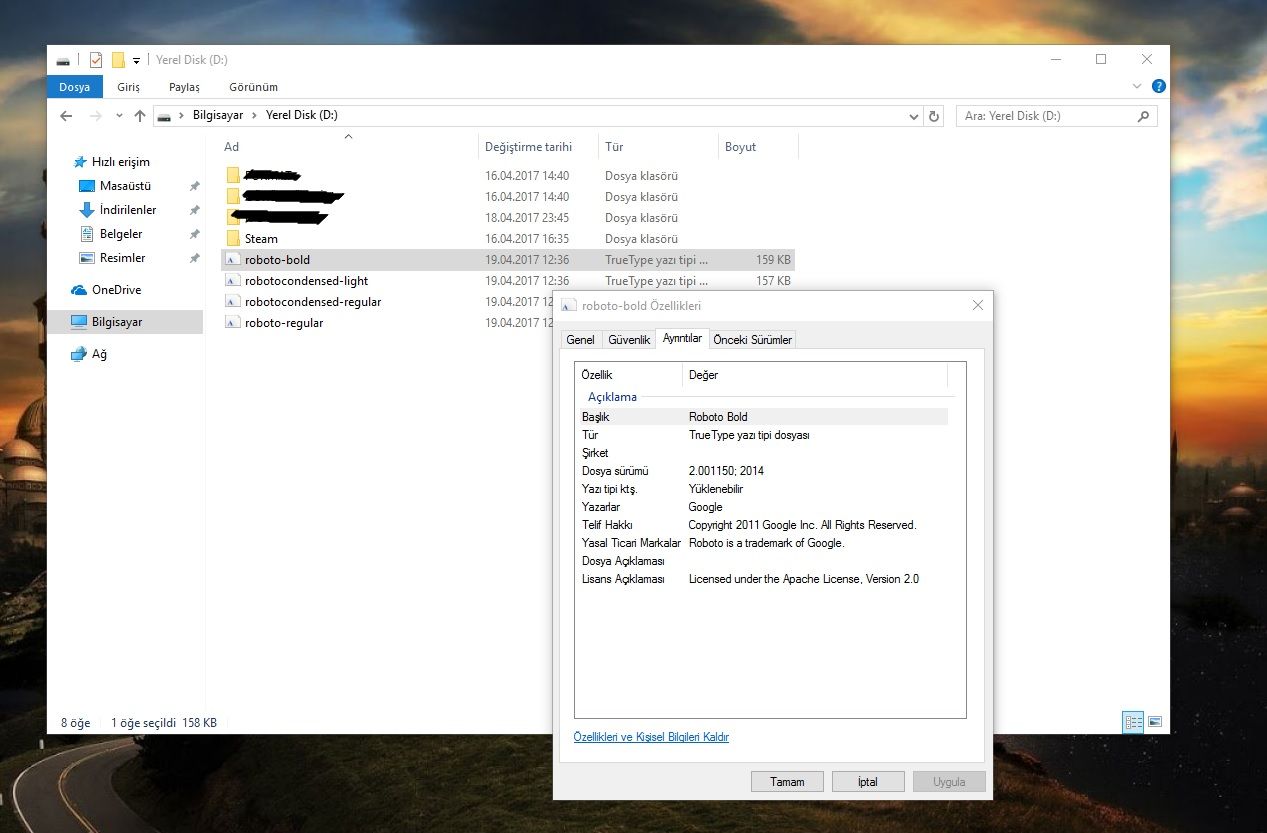Switch to Ayrıntılar tab in properties
1267x833 pixels.
point(682,338)
